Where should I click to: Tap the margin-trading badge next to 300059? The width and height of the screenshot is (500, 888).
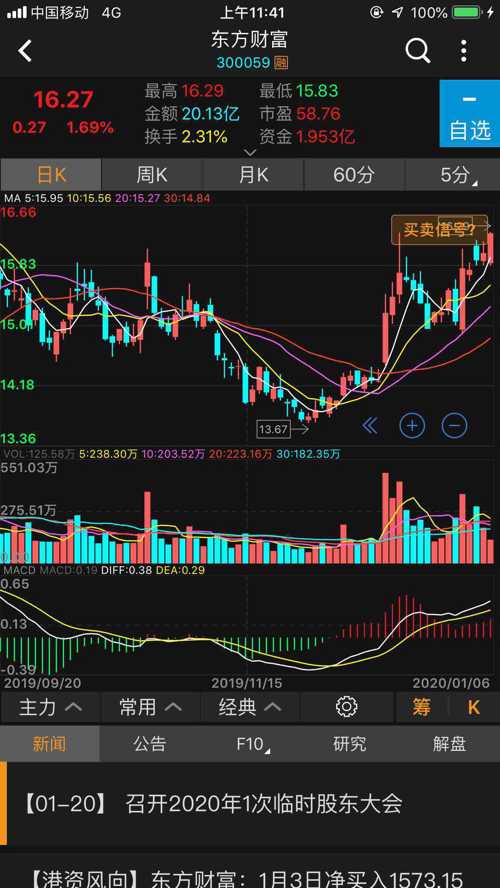tap(280, 63)
